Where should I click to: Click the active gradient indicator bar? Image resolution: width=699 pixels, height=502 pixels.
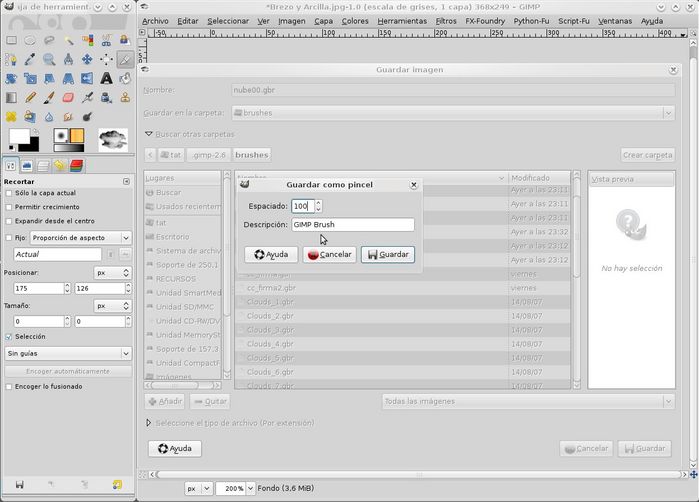(69, 148)
